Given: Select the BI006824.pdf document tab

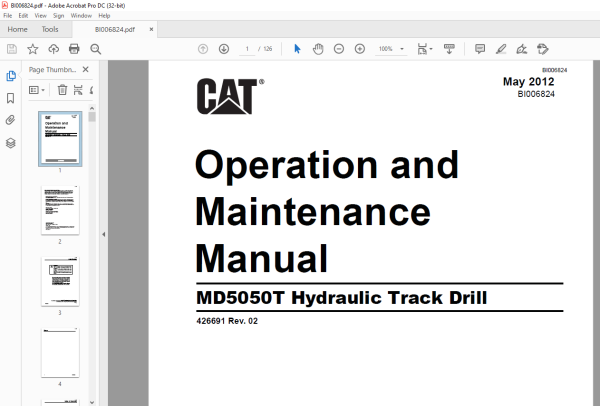Looking at the screenshot, I should [x=114, y=29].
